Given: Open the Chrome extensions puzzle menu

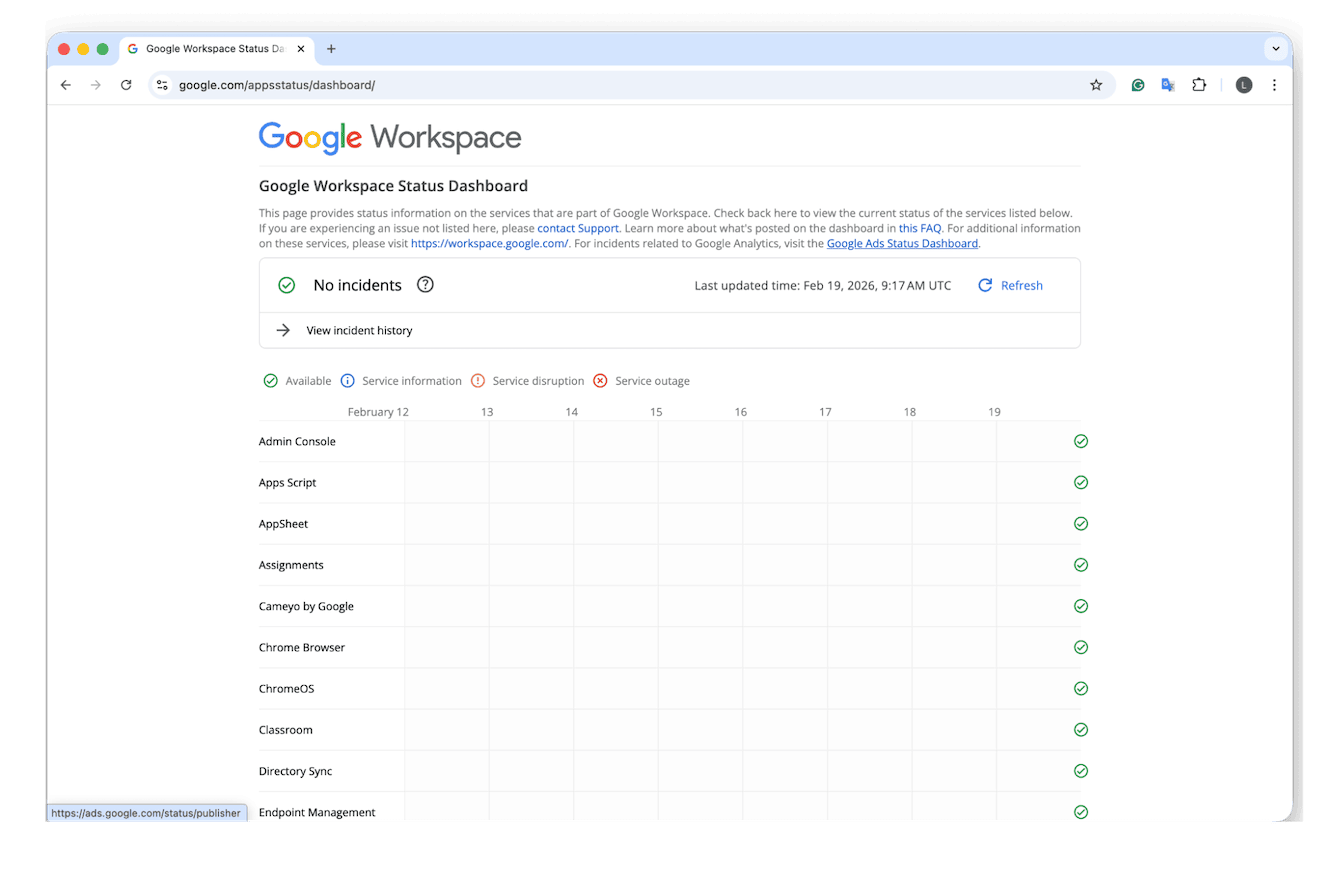Looking at the screenshot, I should 1199,85.
